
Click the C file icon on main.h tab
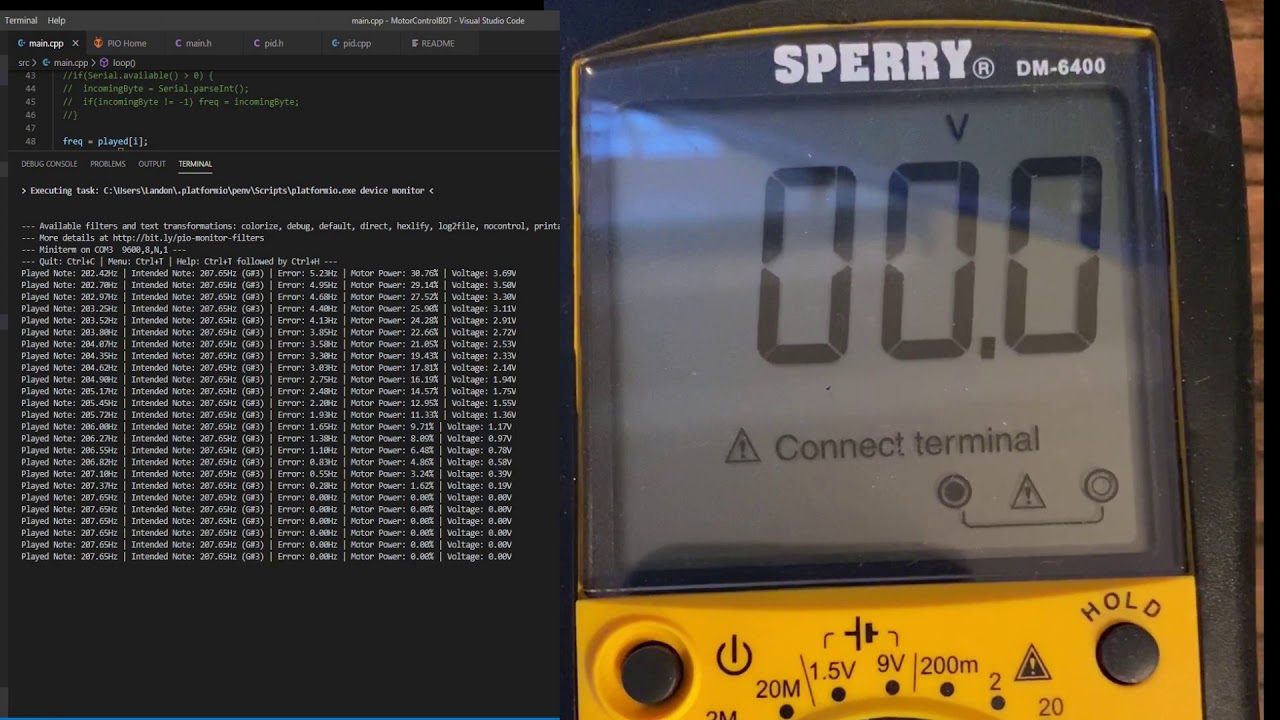[x=178, y=43]
